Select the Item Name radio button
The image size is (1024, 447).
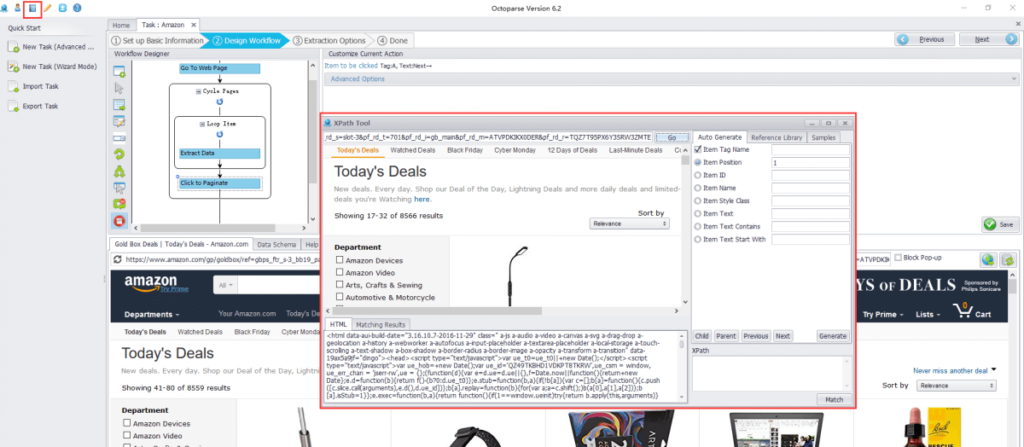pos(698,188)
